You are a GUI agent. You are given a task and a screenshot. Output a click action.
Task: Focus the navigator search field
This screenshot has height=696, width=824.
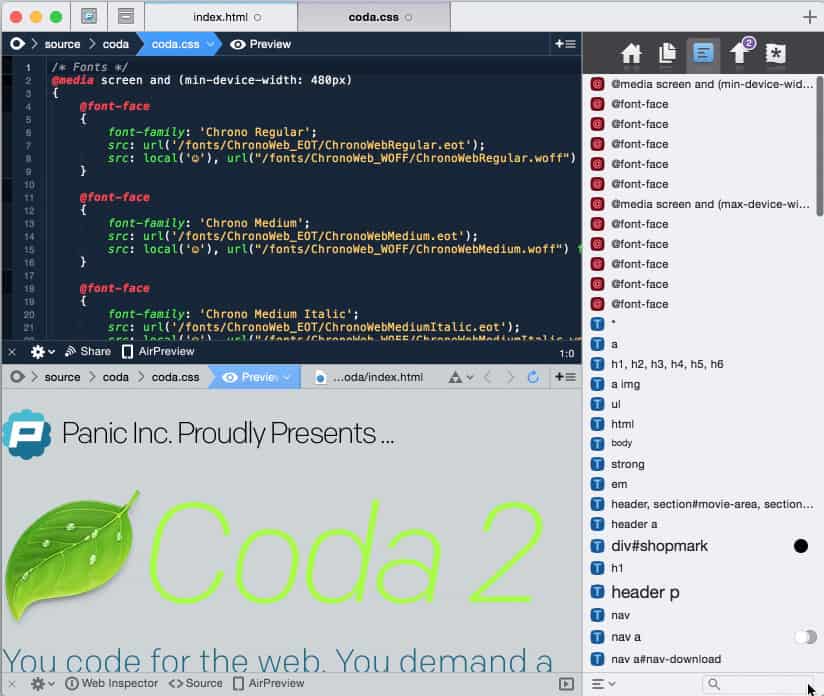point(758,683)
